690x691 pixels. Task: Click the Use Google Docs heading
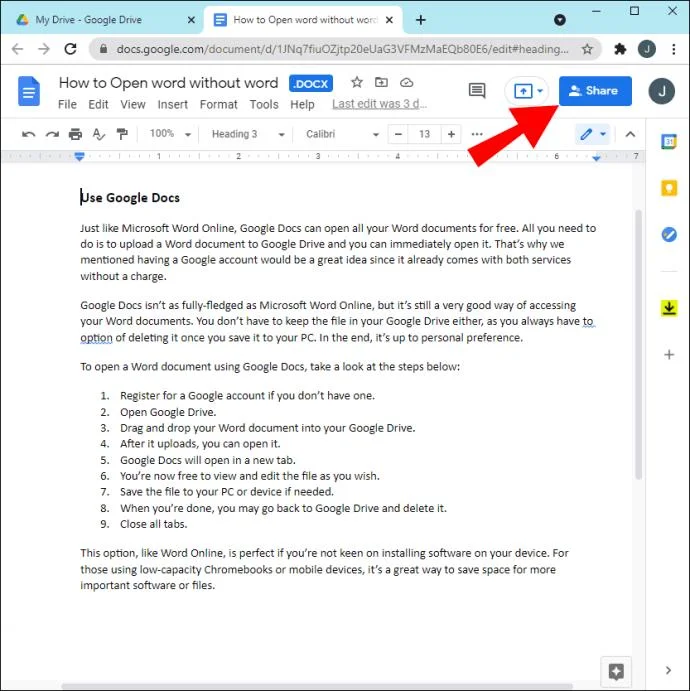click(x=130, y=198)
